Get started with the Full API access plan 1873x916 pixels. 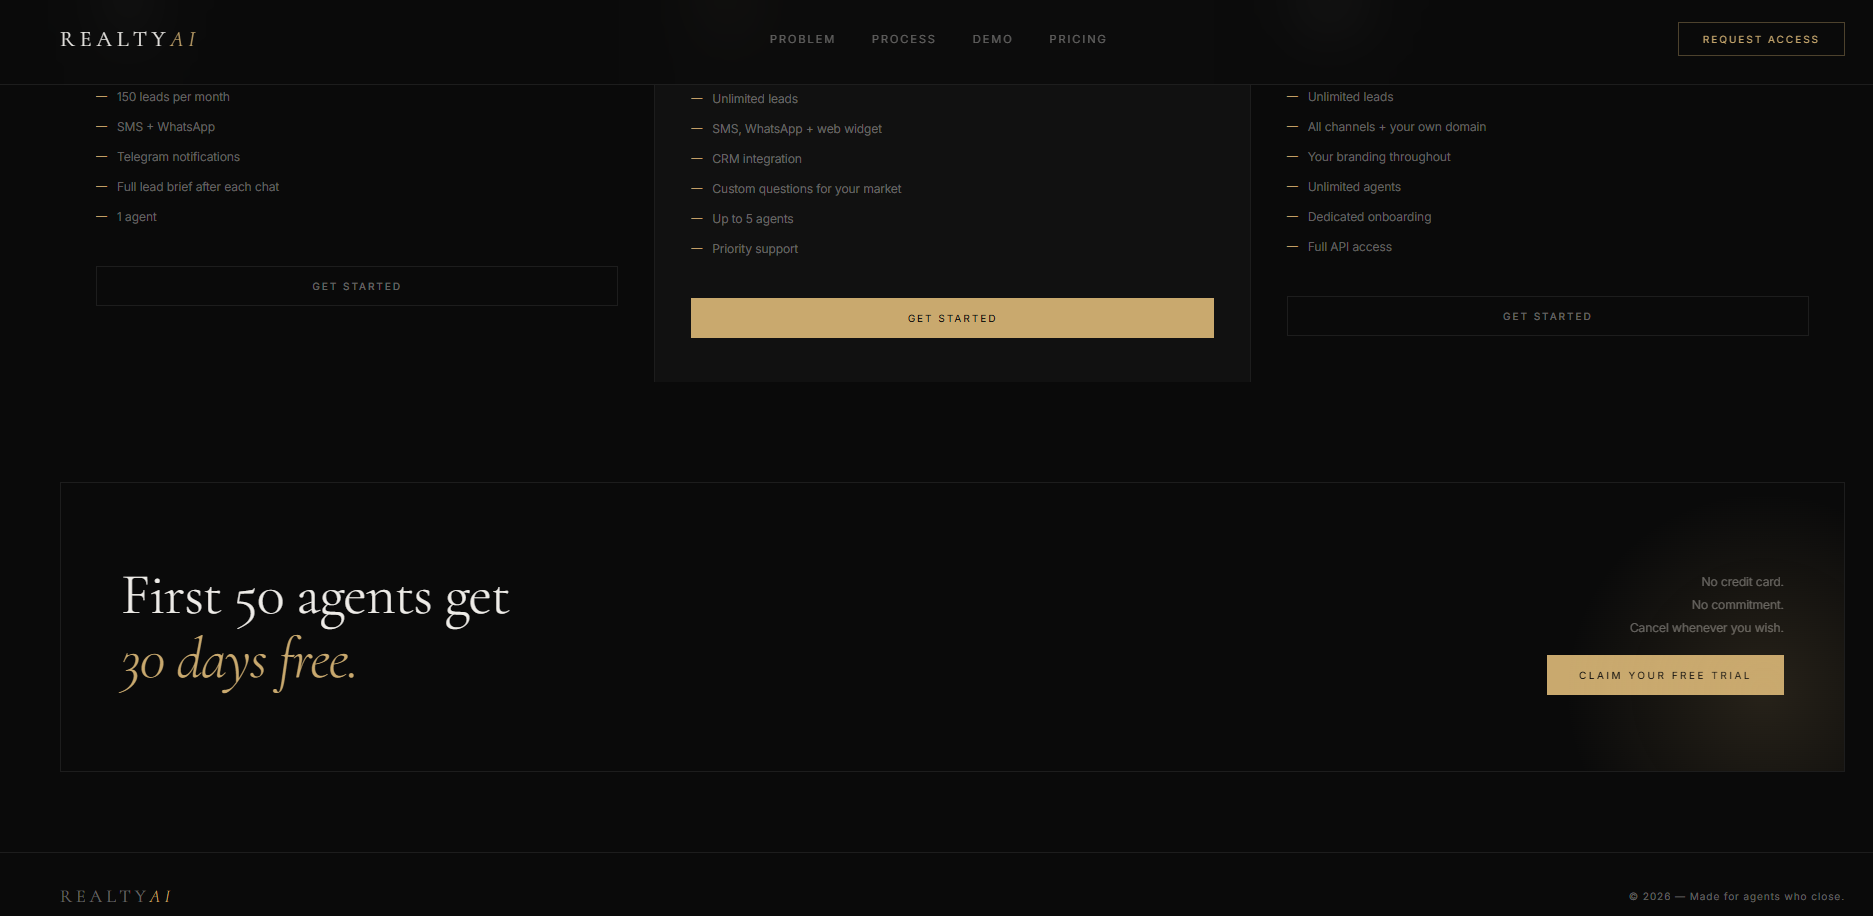pos(1547,316)
